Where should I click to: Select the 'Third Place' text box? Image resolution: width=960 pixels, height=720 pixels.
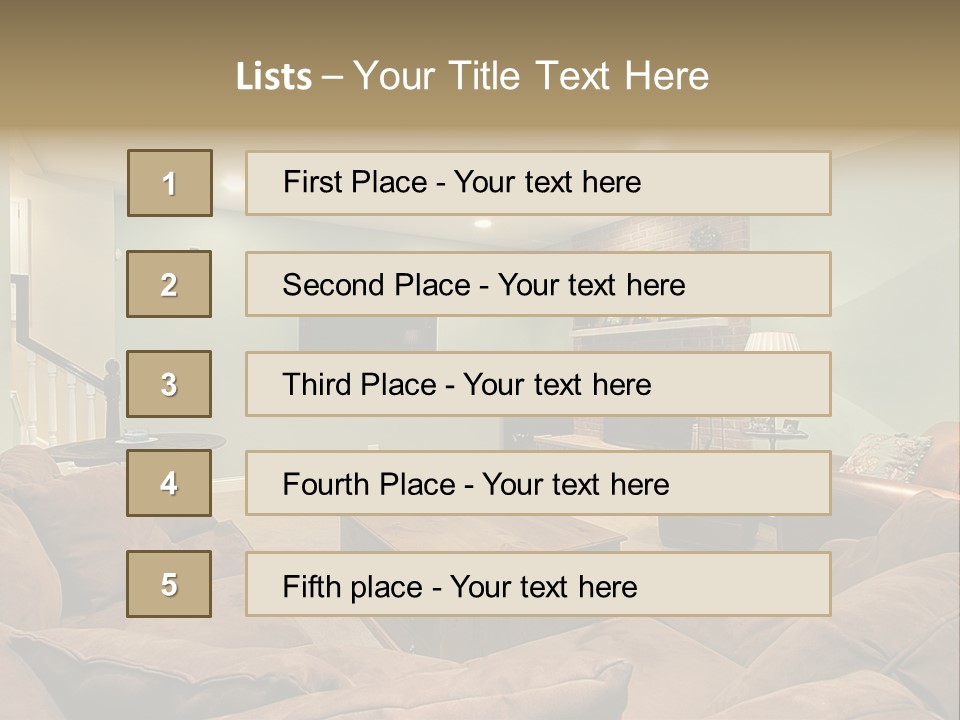[538, 384]
